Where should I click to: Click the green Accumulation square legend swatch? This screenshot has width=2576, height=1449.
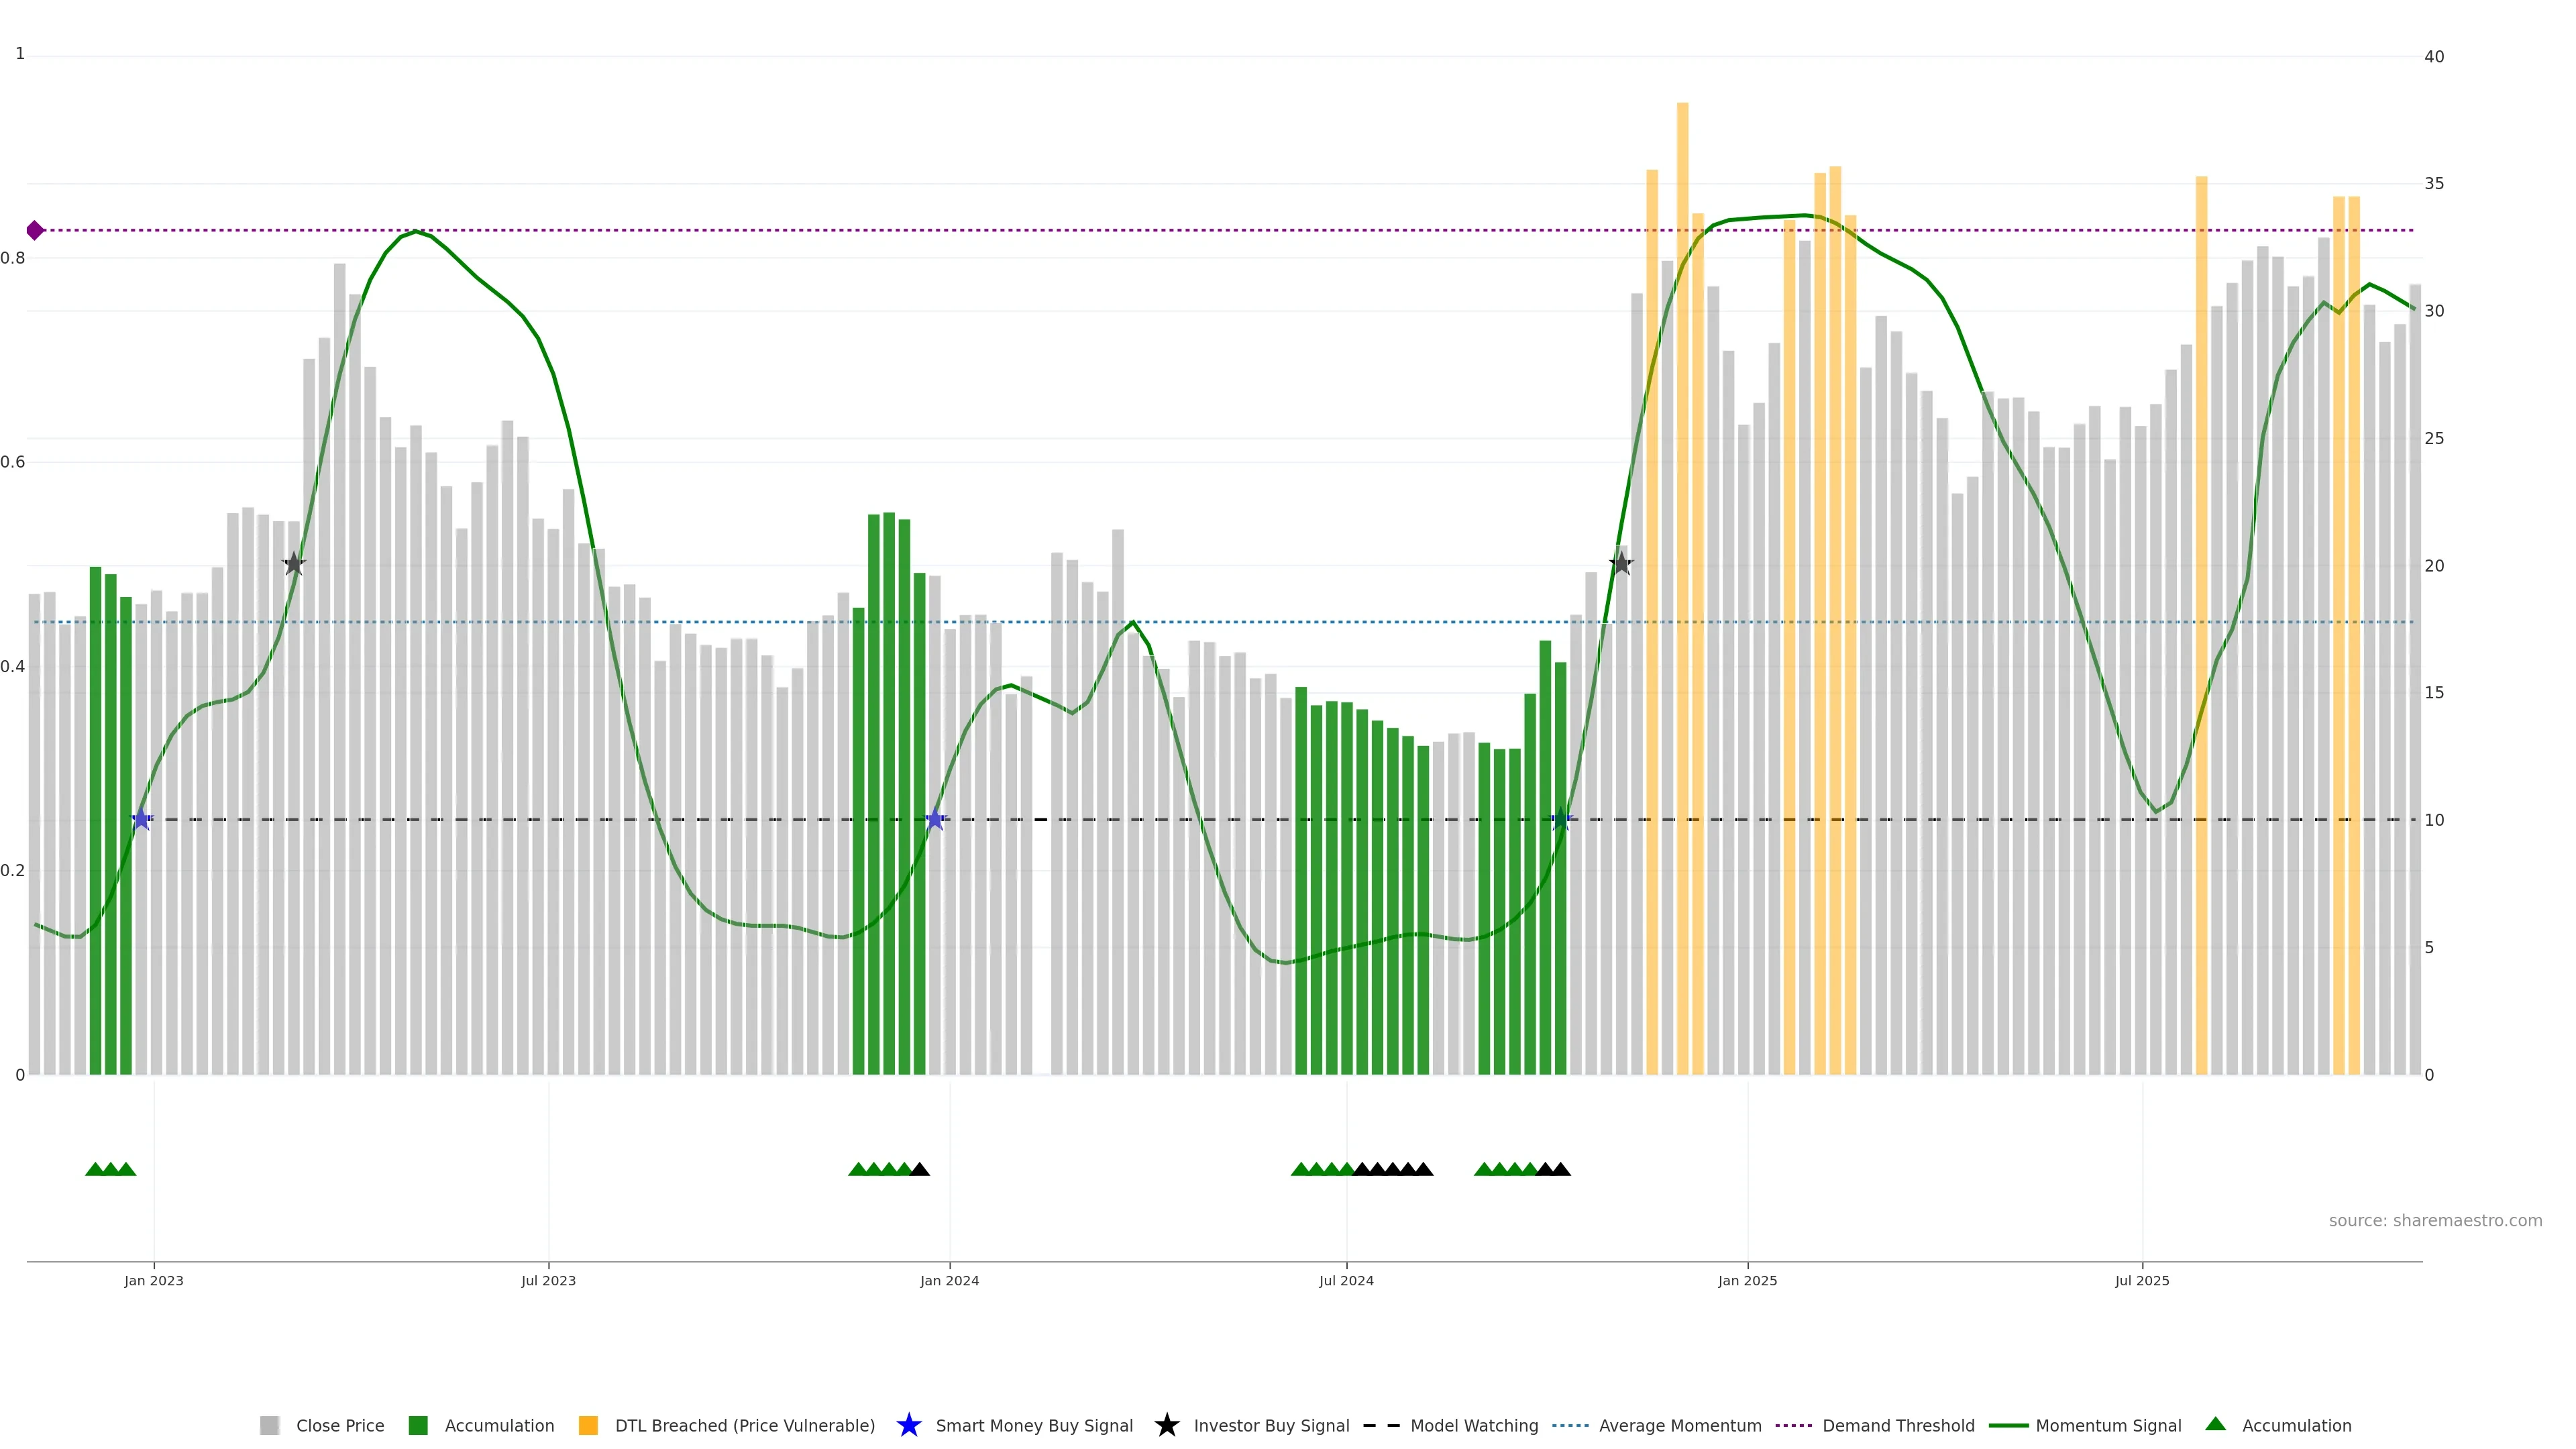(418, 1426)
